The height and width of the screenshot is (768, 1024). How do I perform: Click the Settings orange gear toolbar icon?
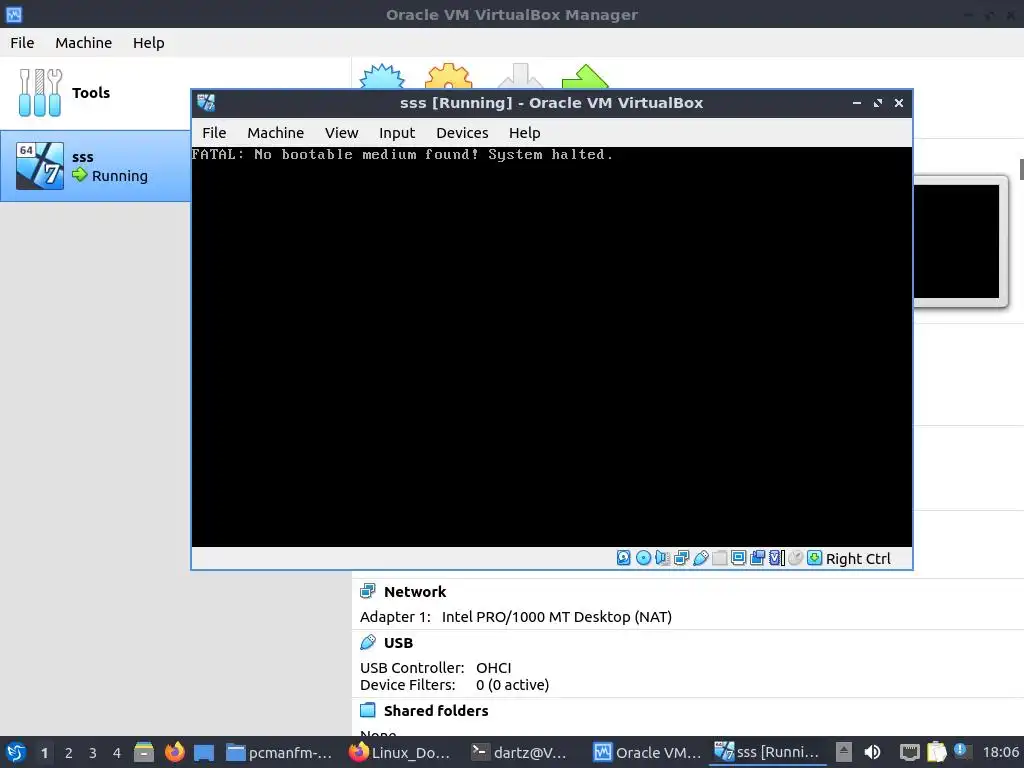(449, 76)
